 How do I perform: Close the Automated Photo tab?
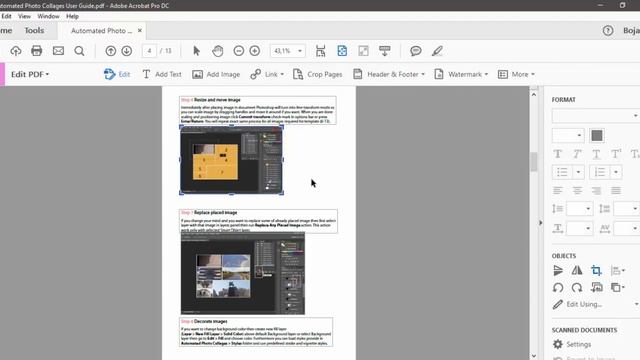[140, 31]
